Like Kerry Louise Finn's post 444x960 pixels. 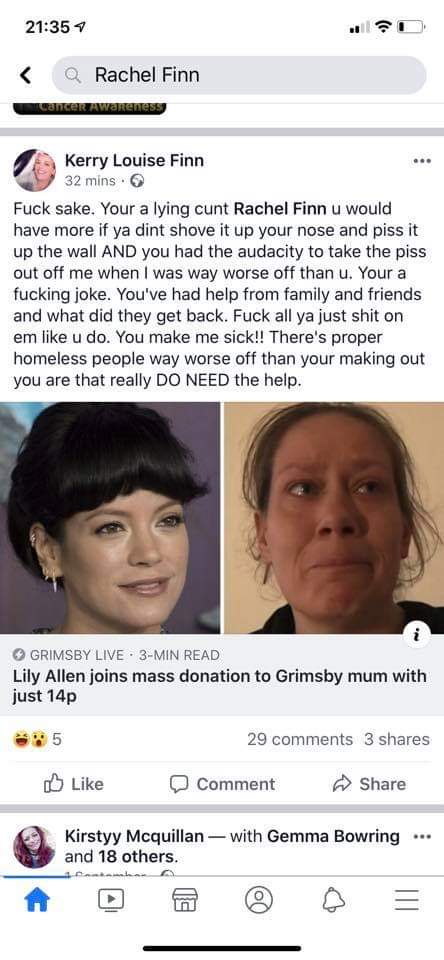click(x=73, y=784)
